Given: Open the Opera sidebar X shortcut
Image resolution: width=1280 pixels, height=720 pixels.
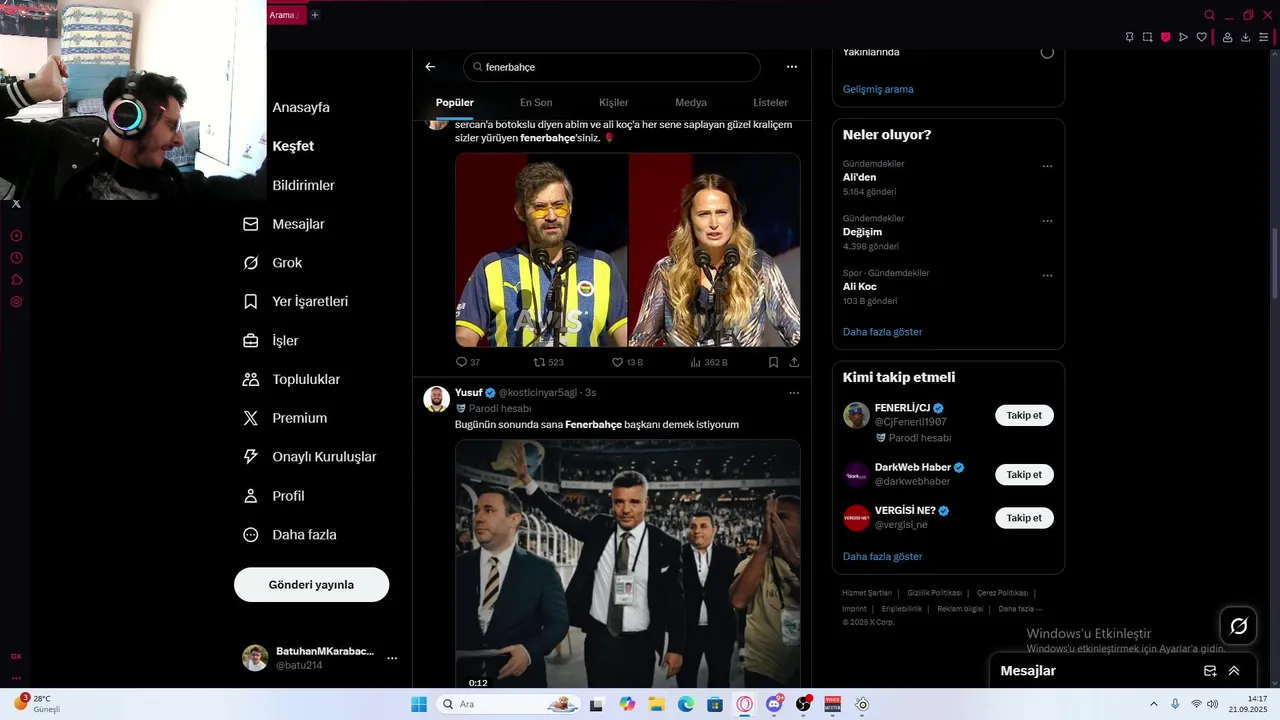Looking at the screenshot, I should 16,204.
